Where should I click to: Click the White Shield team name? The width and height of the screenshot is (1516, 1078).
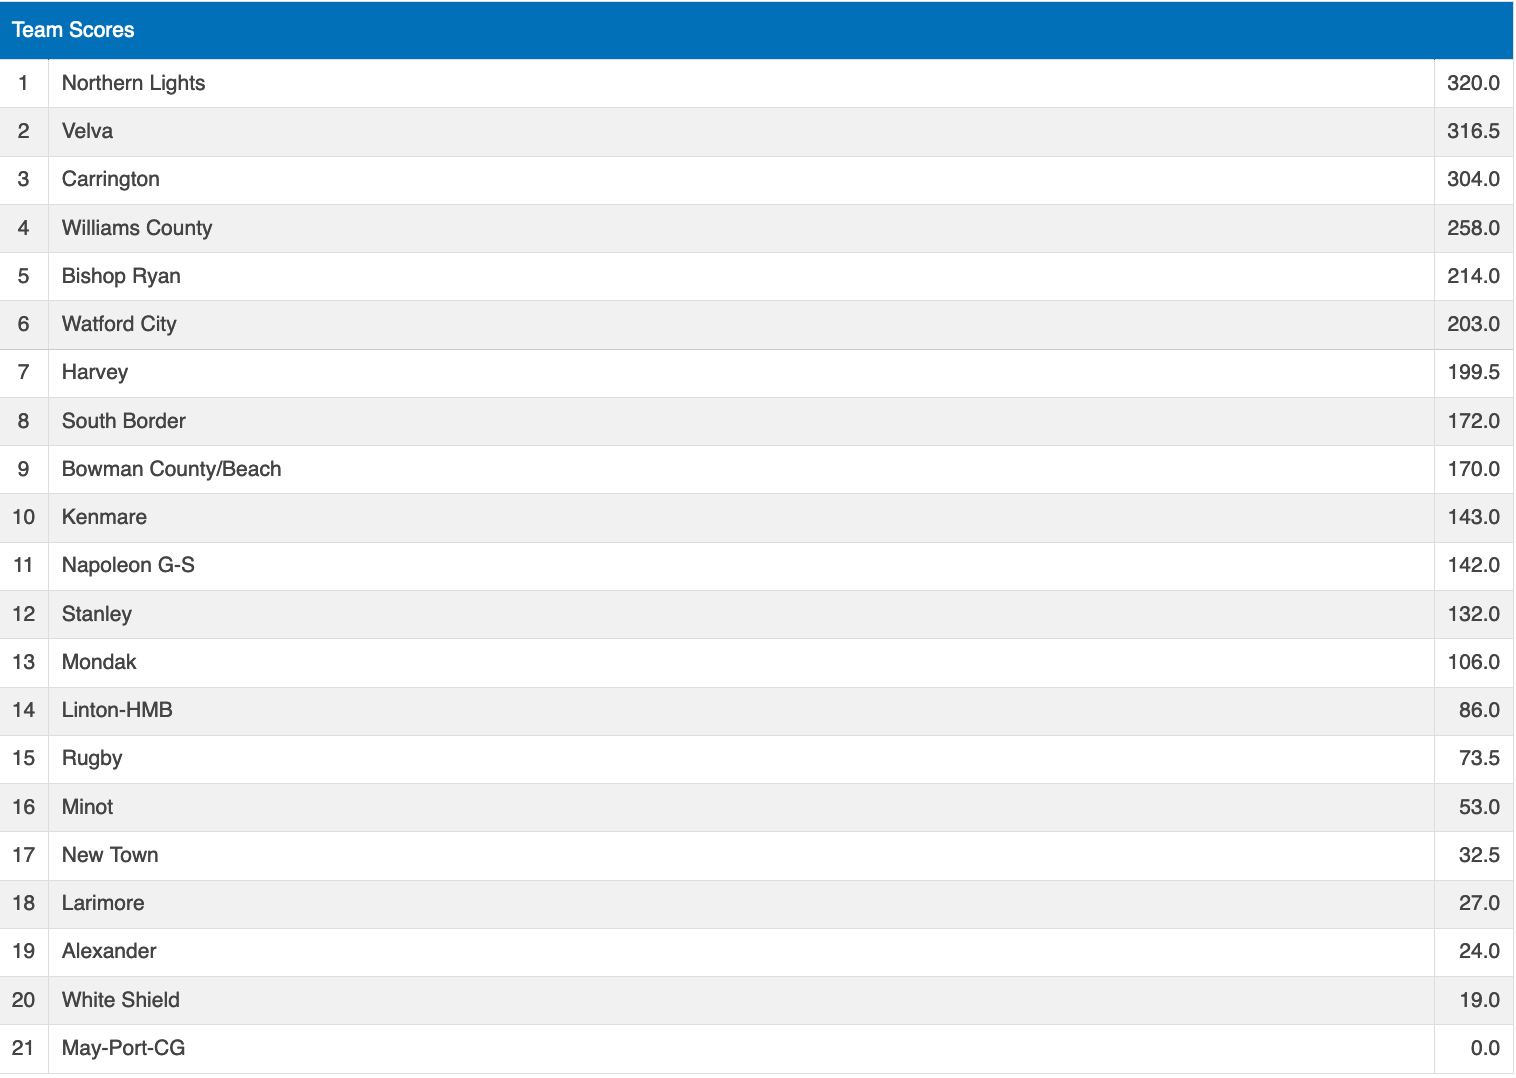pos(121,1000)
